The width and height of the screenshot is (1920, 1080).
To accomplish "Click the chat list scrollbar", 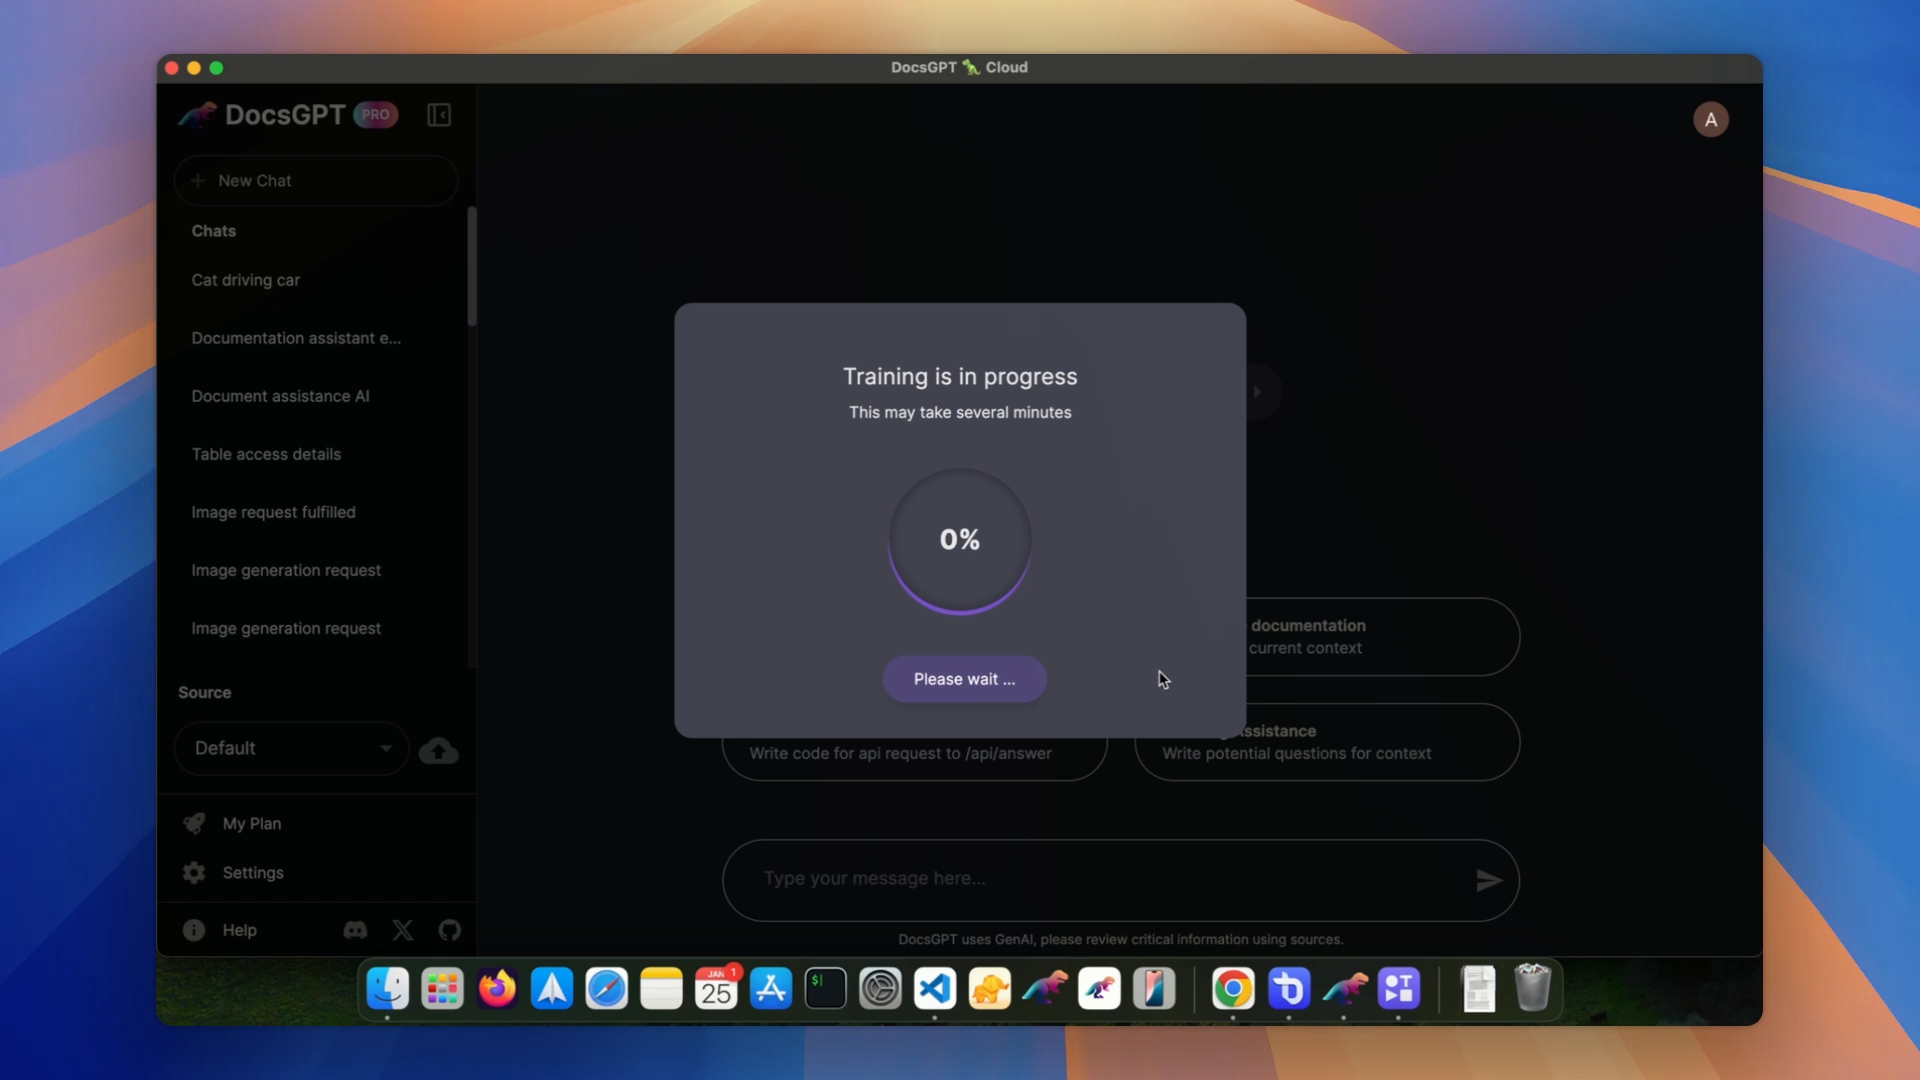I will (x=472, y=267).
